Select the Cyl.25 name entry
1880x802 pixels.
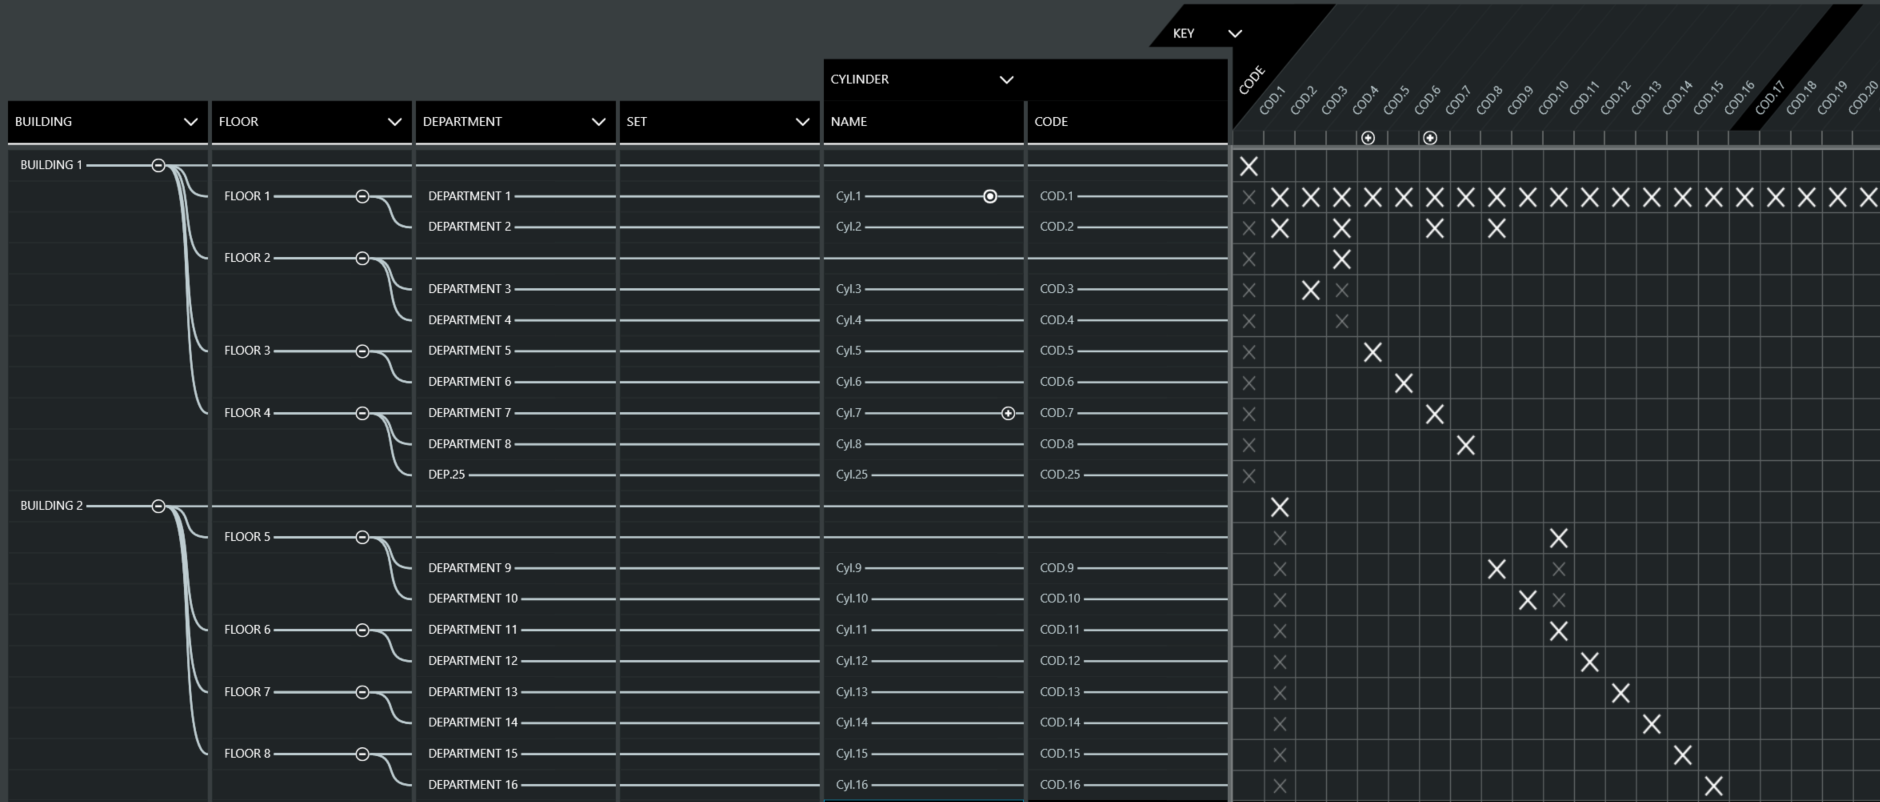851,475
